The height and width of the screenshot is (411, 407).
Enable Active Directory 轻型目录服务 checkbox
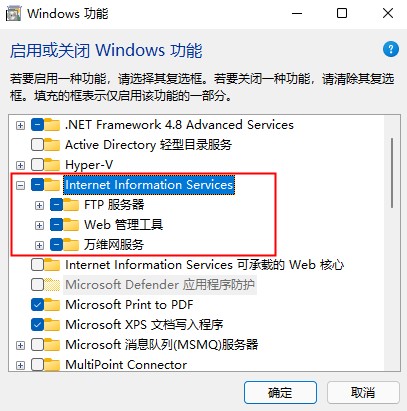click(37, 145)
